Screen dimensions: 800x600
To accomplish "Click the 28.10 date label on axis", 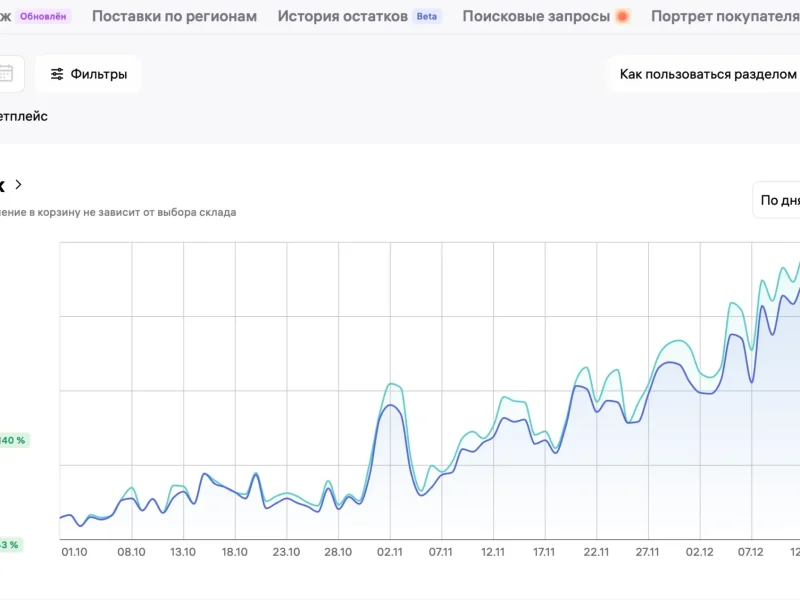I will tap(338, 551).
